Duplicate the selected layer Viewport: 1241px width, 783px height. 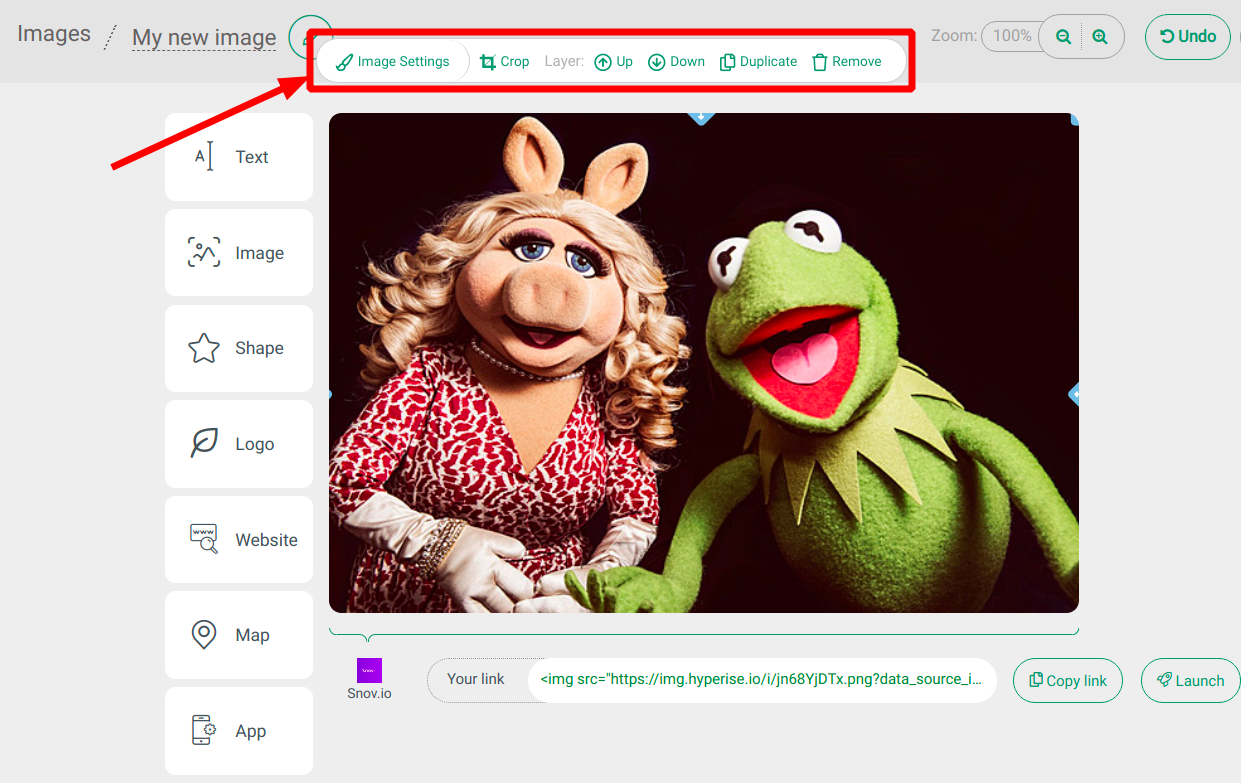pyautogui.click(x=759, y=62)
